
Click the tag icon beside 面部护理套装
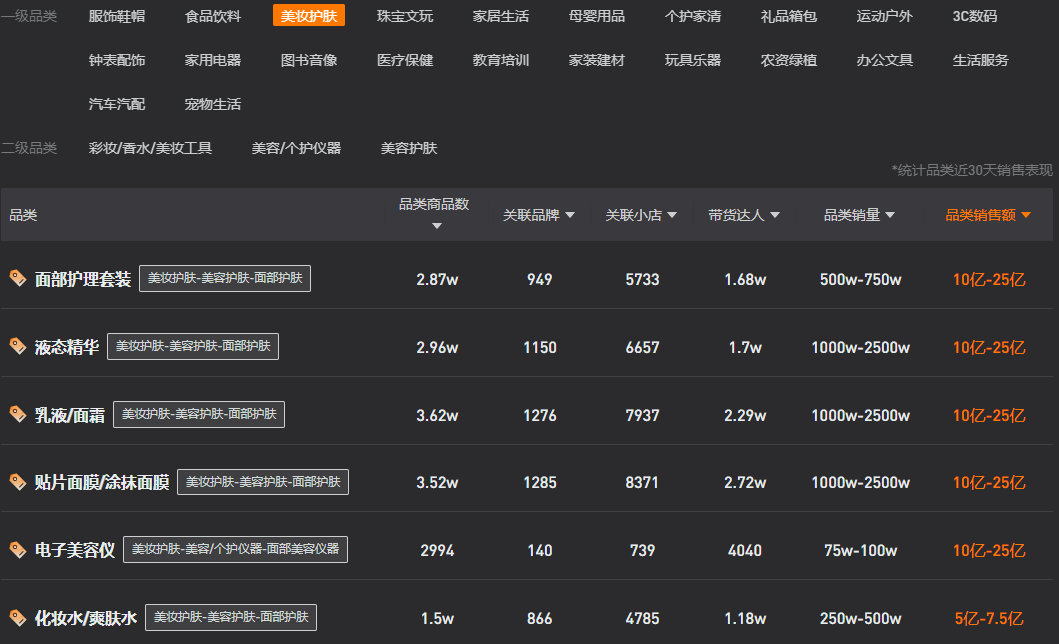coord(17,279)
